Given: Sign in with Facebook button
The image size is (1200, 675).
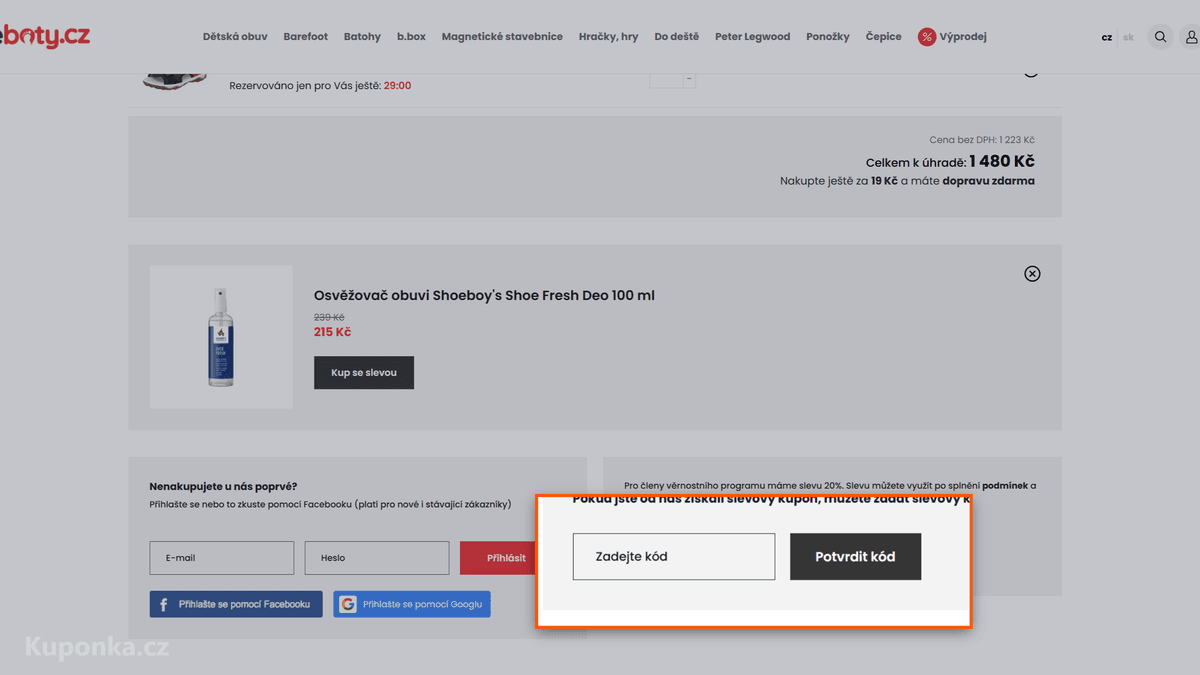Looking at the screenshot, I should point(236,604).
